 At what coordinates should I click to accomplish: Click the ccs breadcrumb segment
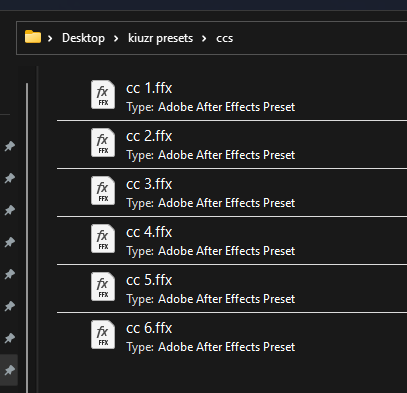[x=224, y=38]
